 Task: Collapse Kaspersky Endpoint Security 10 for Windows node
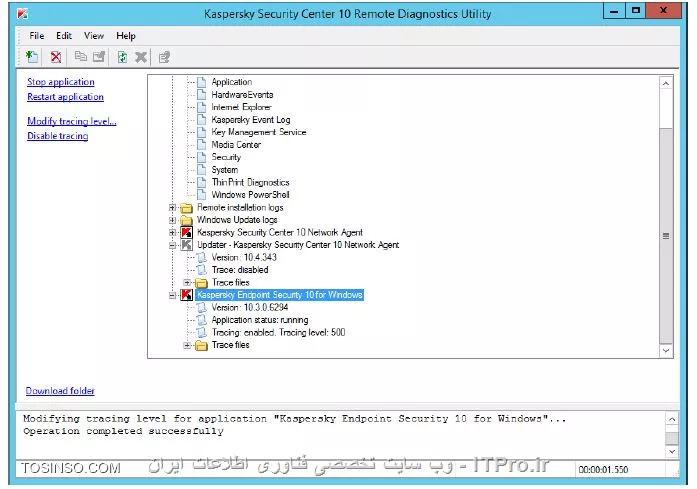[x=172, y=295]
